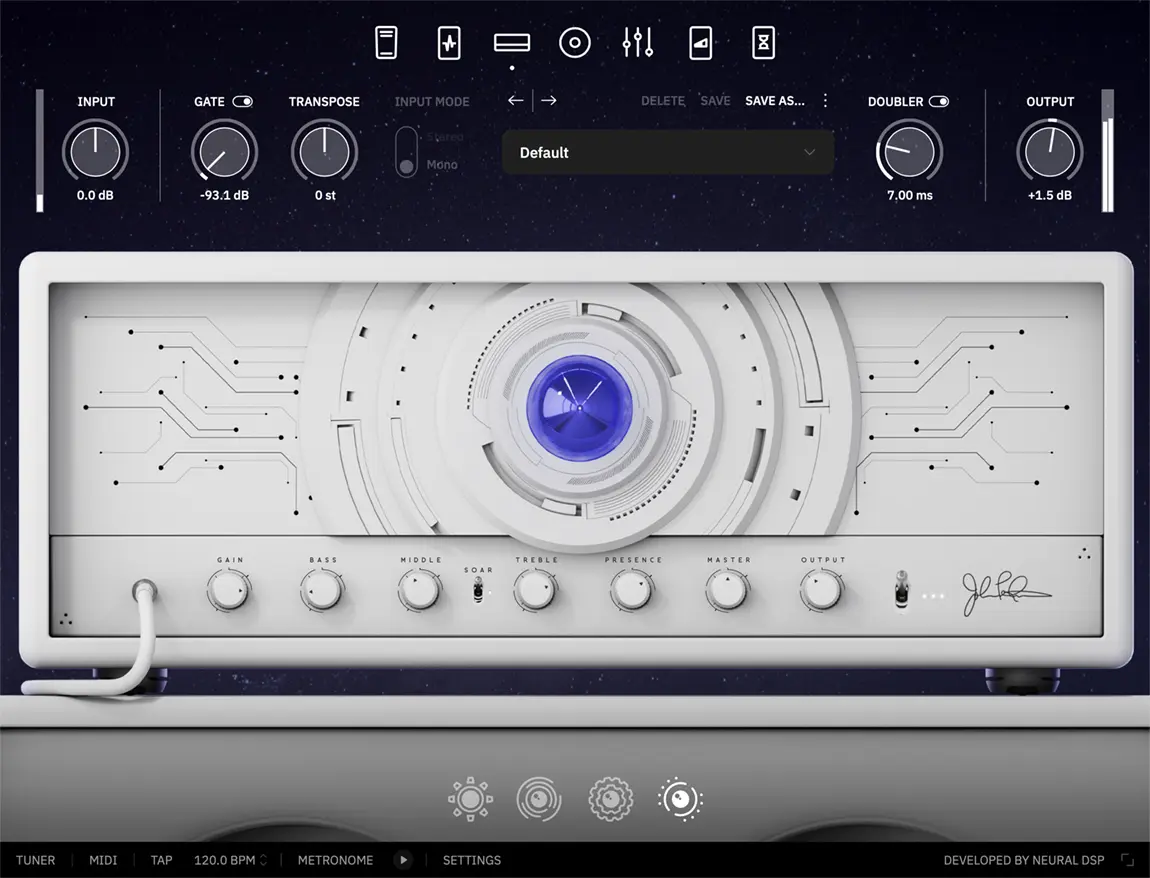Select the Mono input mode label
Screen dimensions: 1150x878
point(442,165)
